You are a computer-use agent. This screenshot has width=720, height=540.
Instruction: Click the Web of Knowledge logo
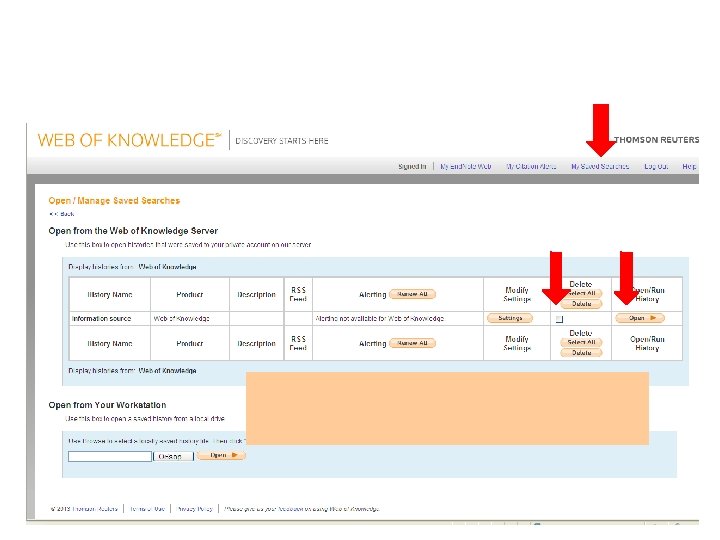129,140
